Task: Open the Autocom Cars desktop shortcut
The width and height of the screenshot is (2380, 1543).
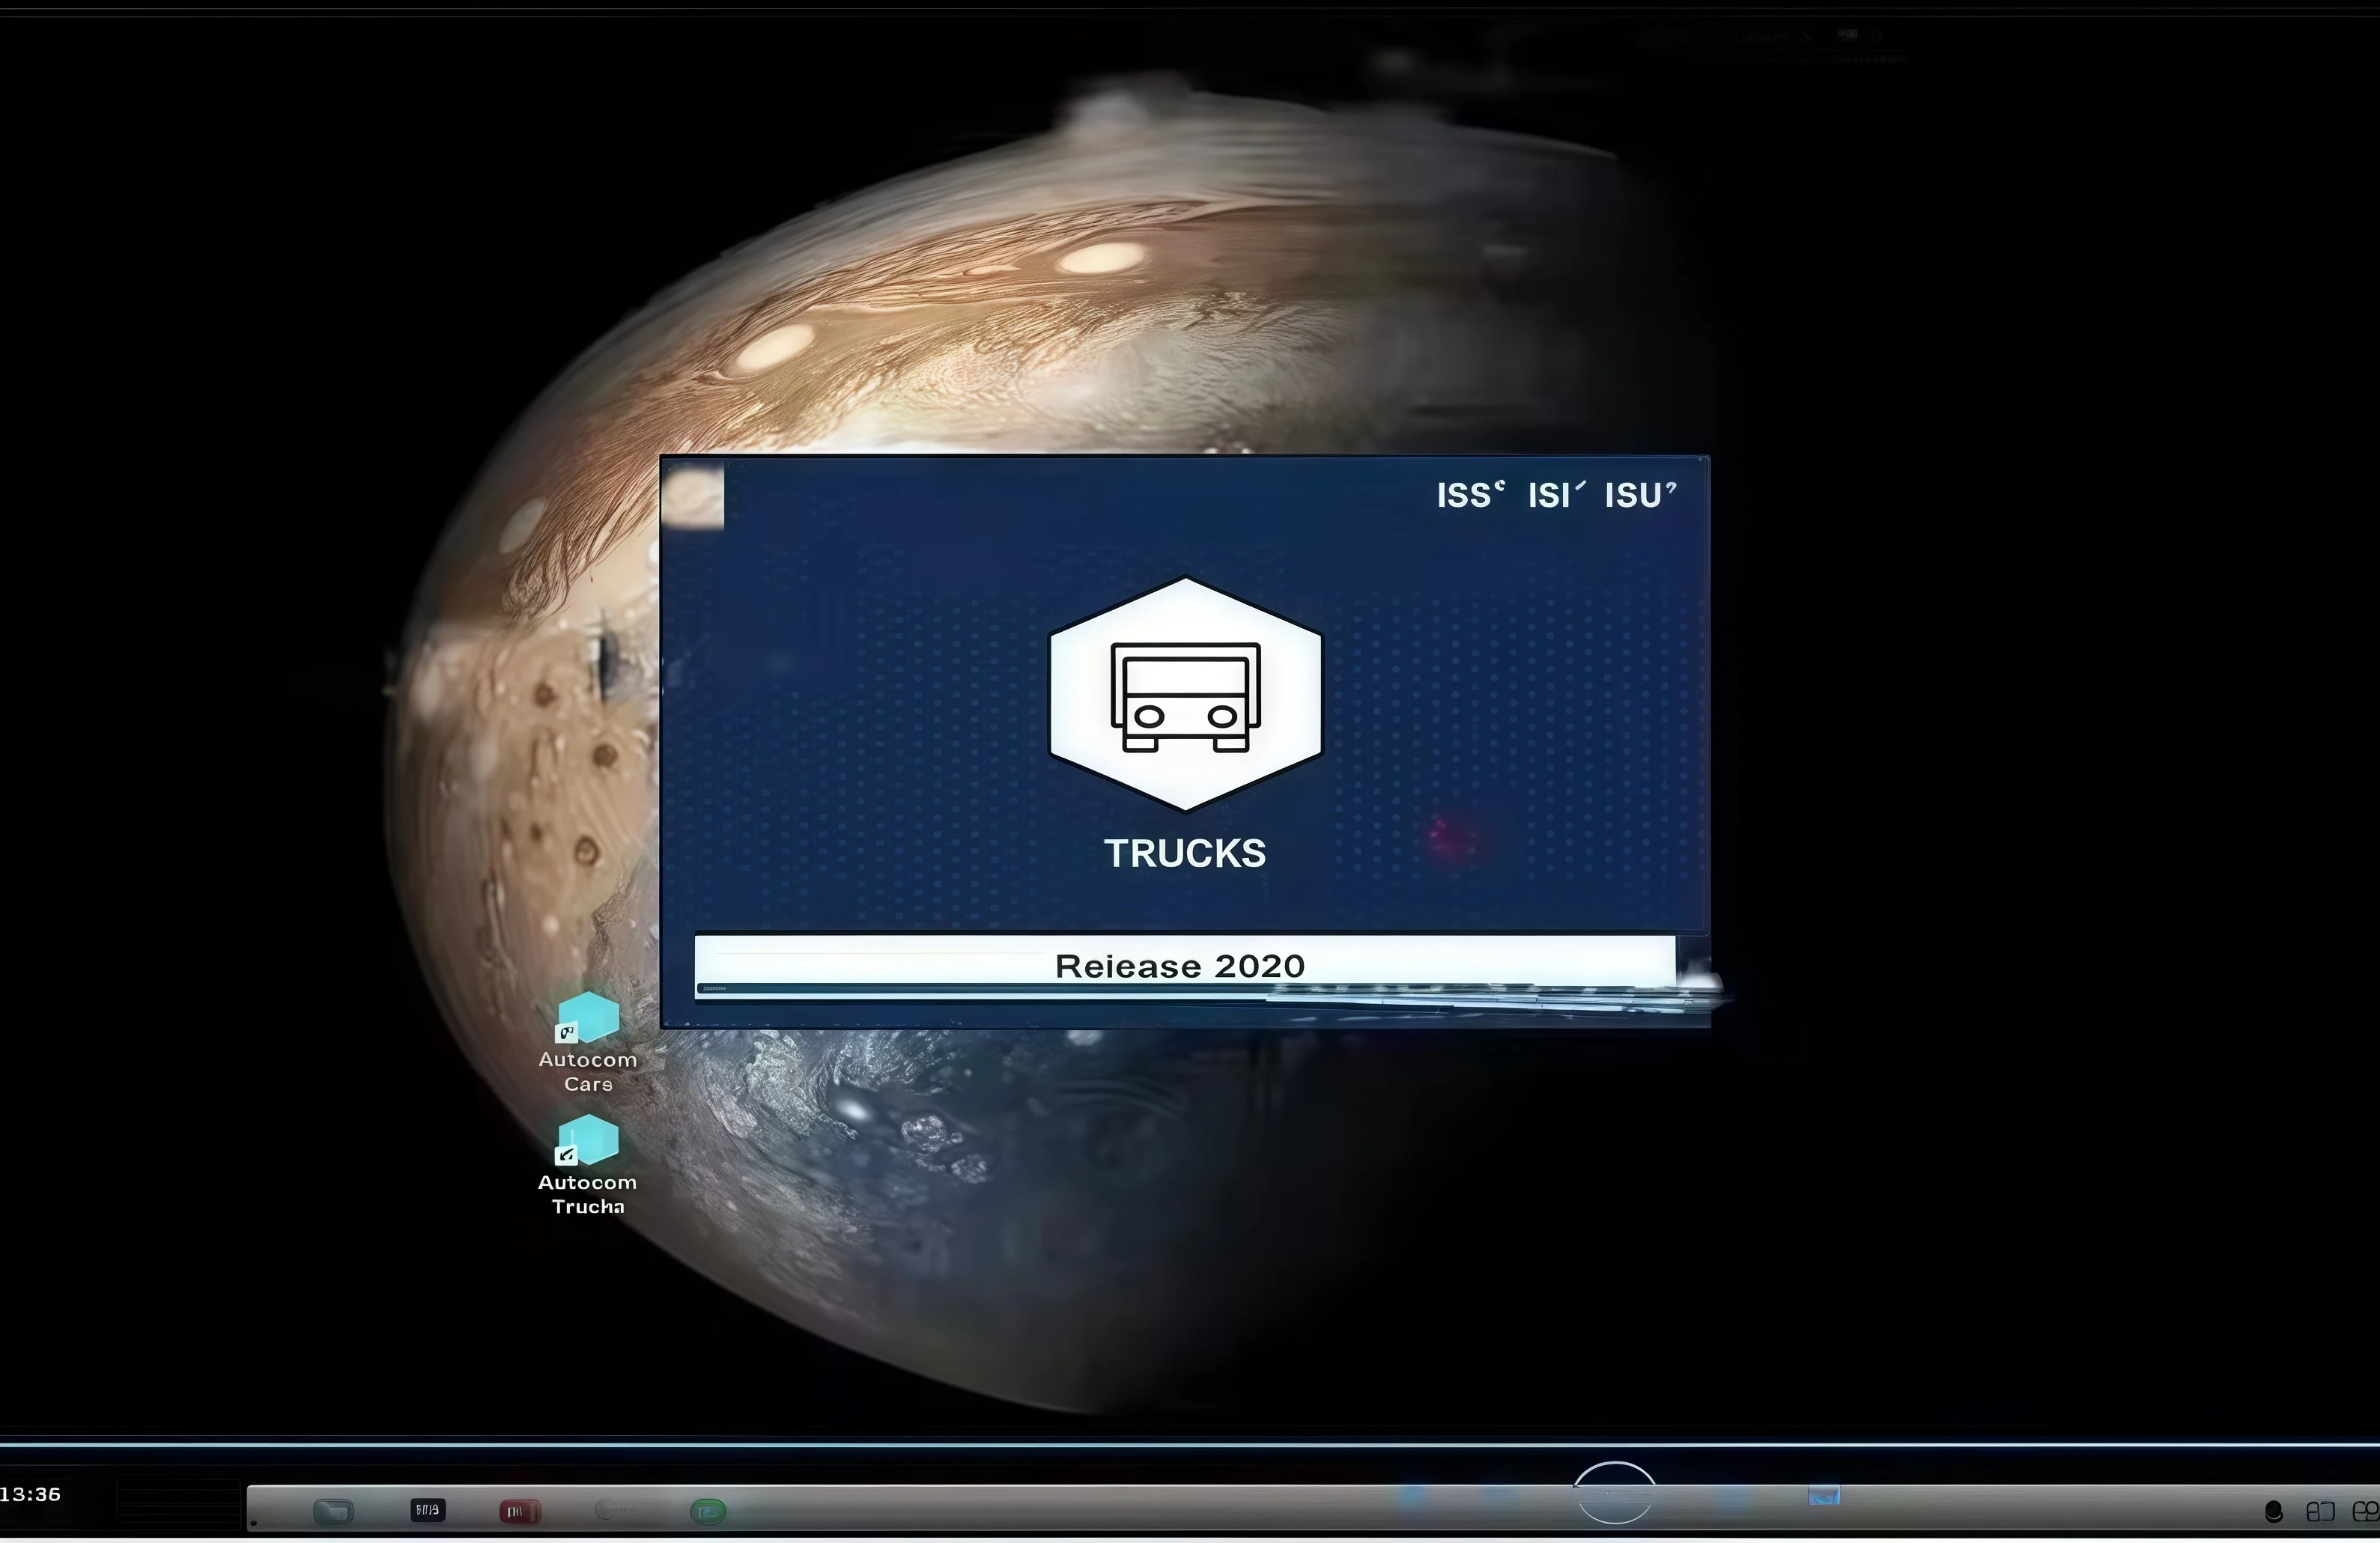Action: click(588, 1041)
